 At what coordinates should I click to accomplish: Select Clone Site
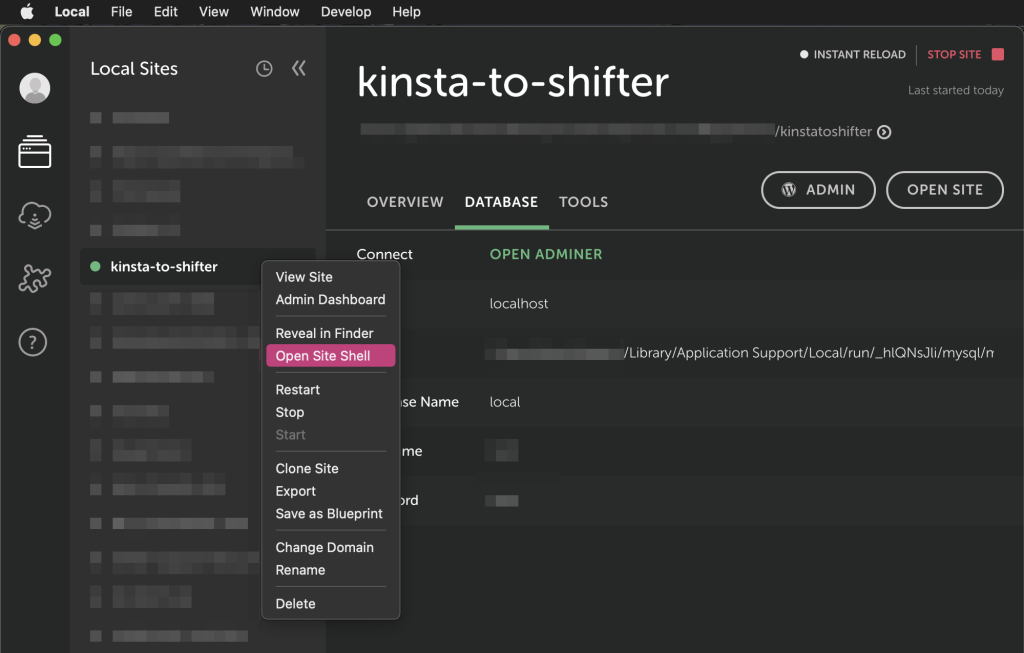[x=330, y=468]
